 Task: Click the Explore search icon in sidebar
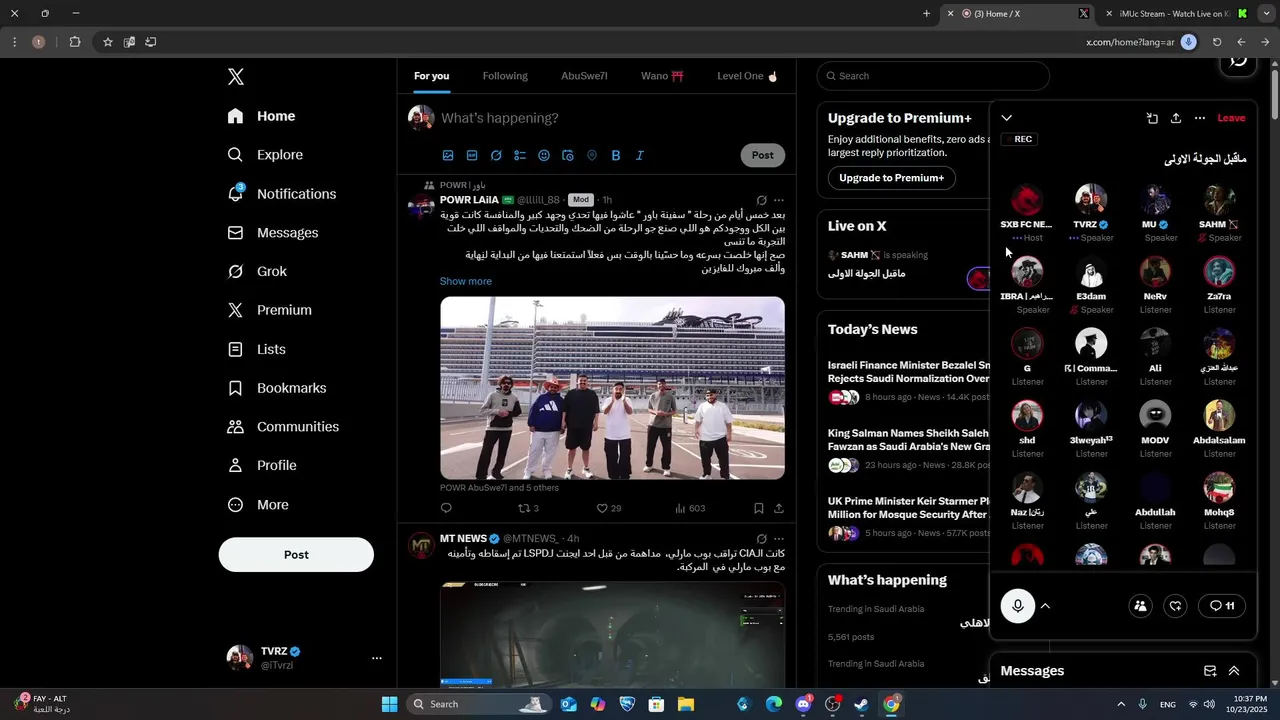coord(235,155)
